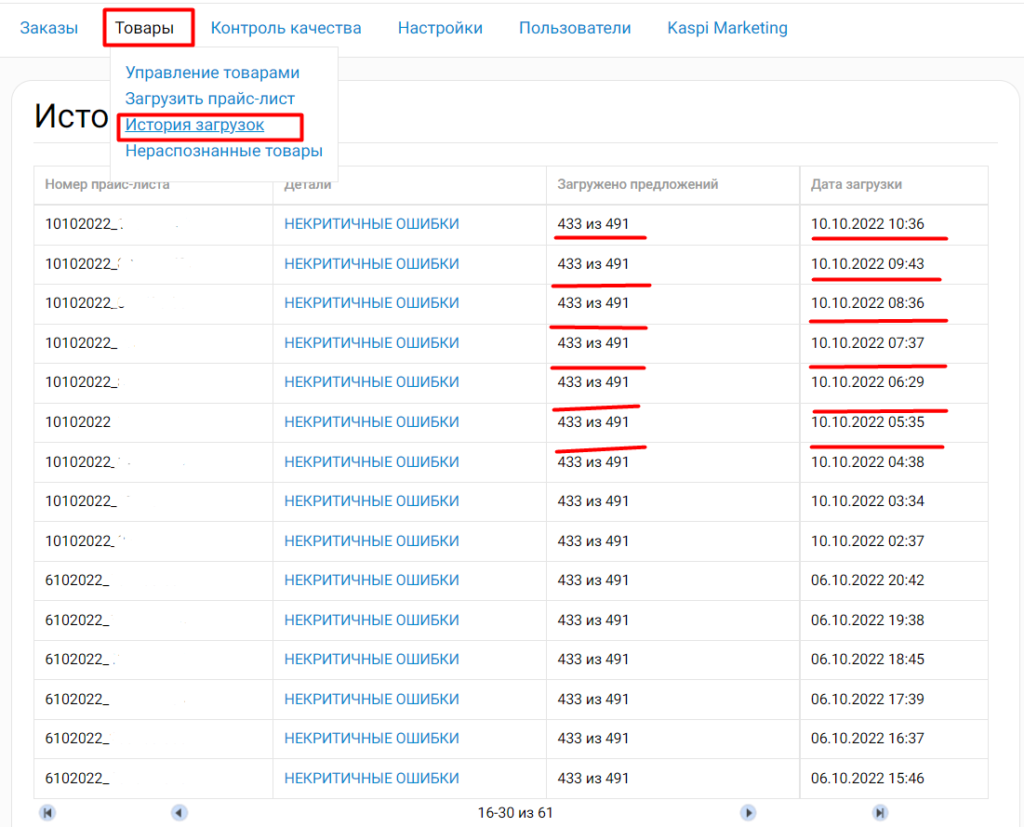Go to the previous page arrow
Image resolution: width=1024 pixels, height=827 pixels.
[180, 813]
